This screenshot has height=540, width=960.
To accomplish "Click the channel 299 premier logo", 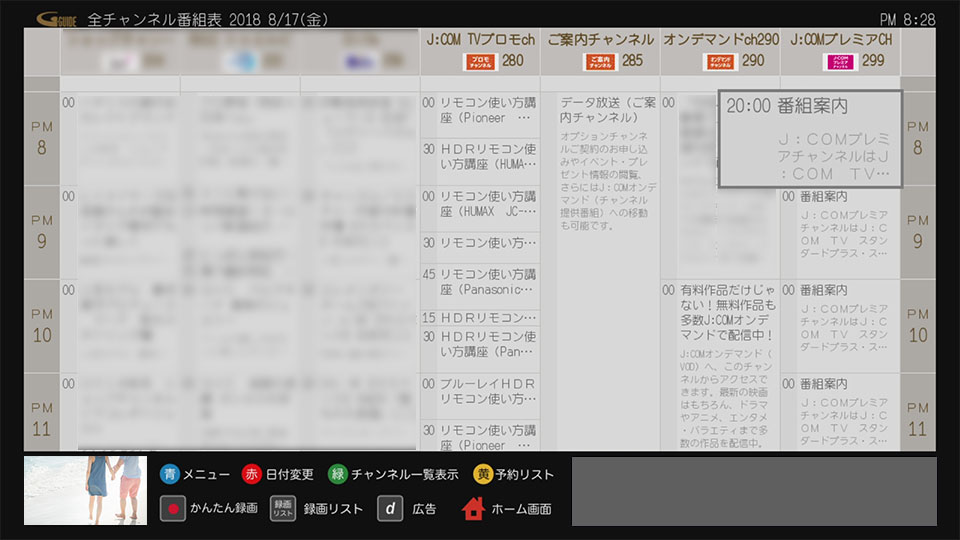I will (840, 61).
